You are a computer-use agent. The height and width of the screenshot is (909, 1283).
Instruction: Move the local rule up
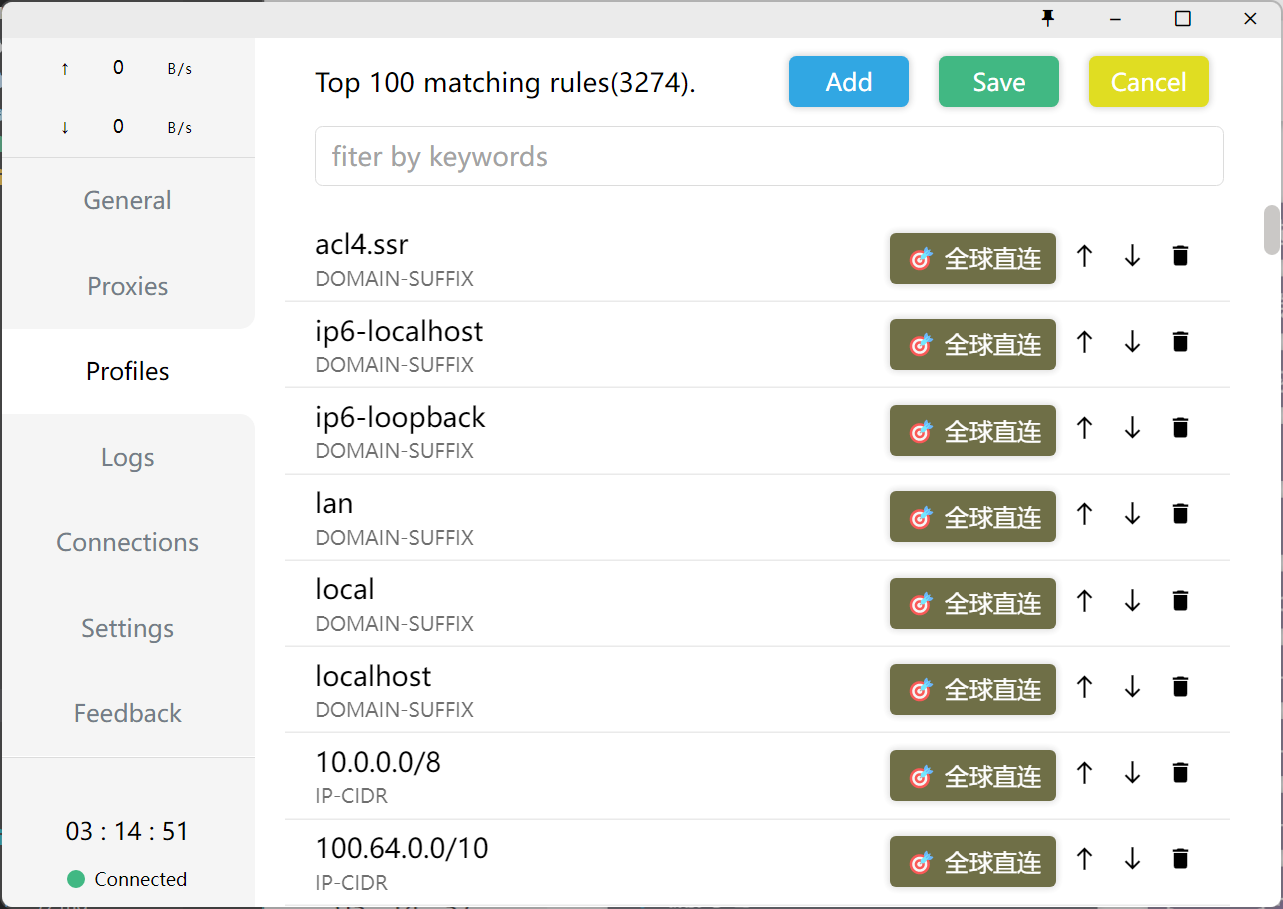pyautogui.click(x=1084, y=601)
